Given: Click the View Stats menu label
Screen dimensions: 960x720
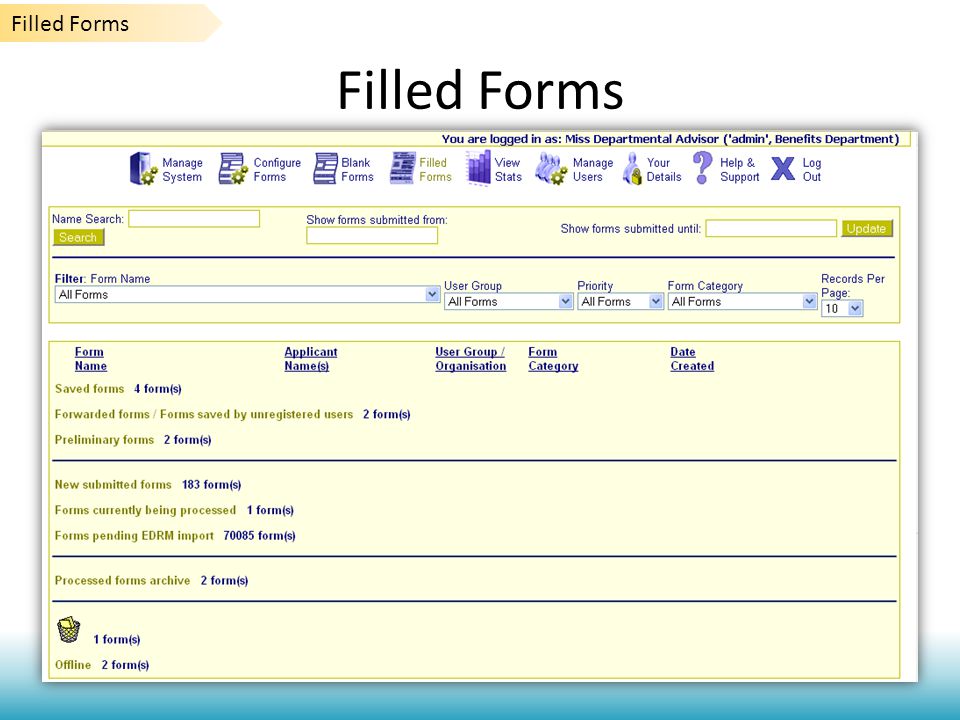Looking at the screenshot, I should tap(508, 170).
